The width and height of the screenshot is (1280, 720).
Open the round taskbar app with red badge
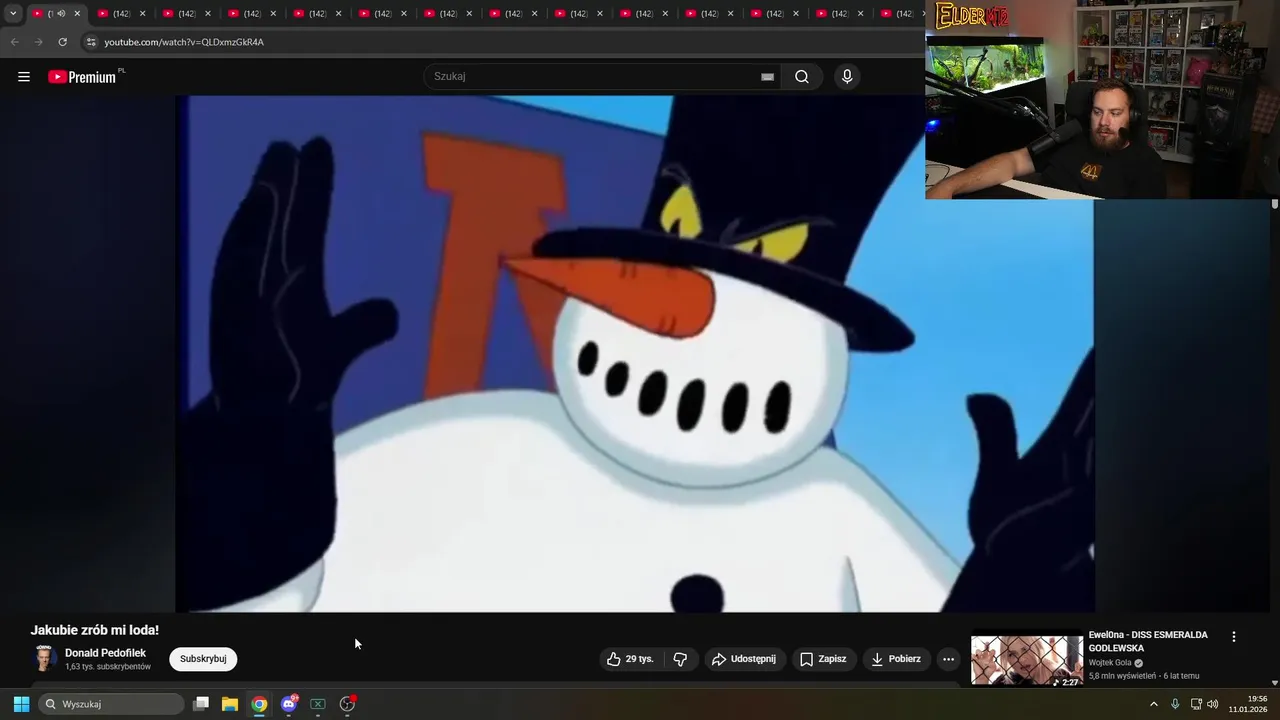pos(347,704)
